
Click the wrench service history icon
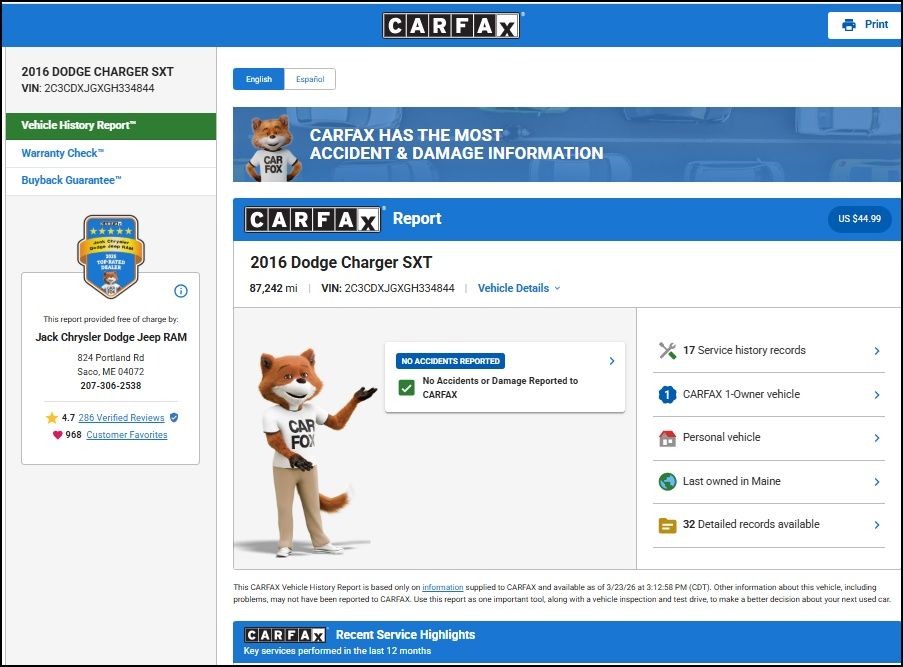[668, 351]
